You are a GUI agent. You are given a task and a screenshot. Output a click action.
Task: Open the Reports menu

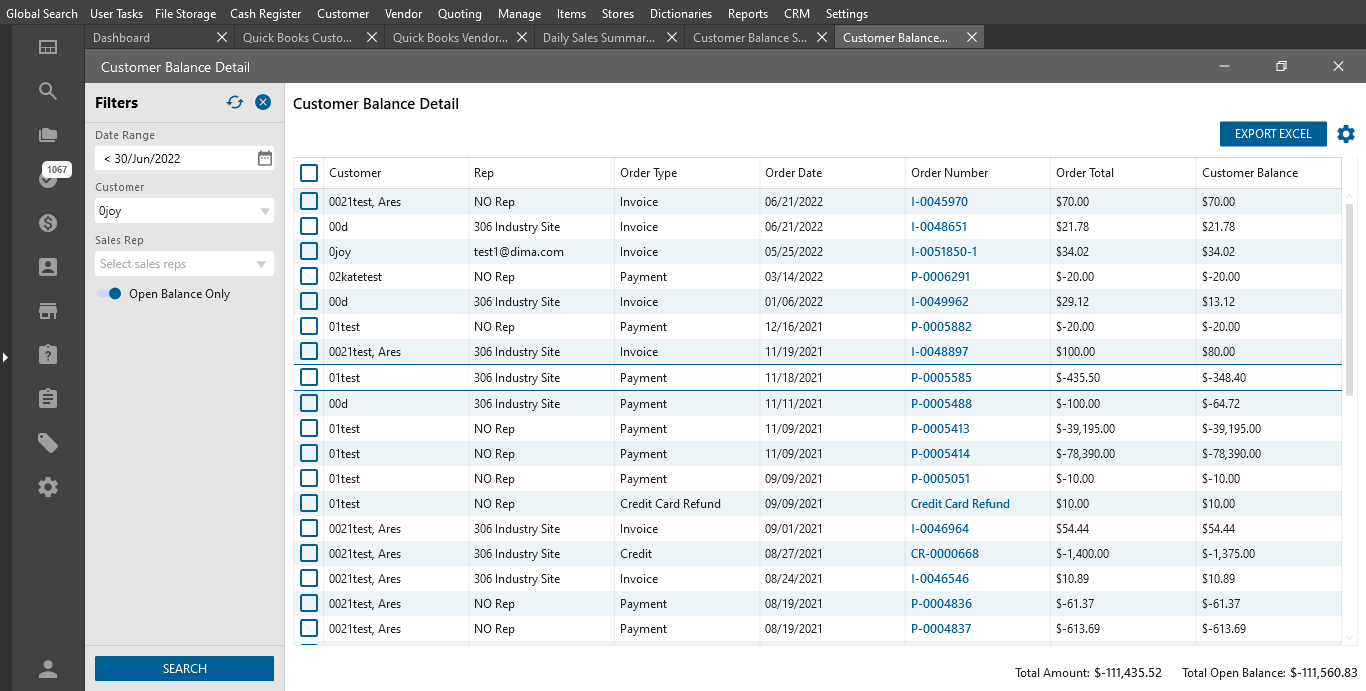point(747,14)
